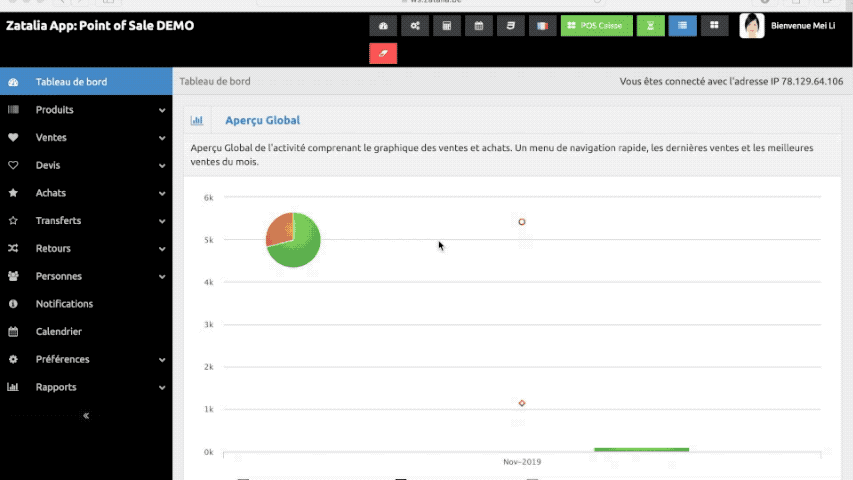
Task: Click the Tableau de bord breadcrumb link
Action: coord(215,81)
